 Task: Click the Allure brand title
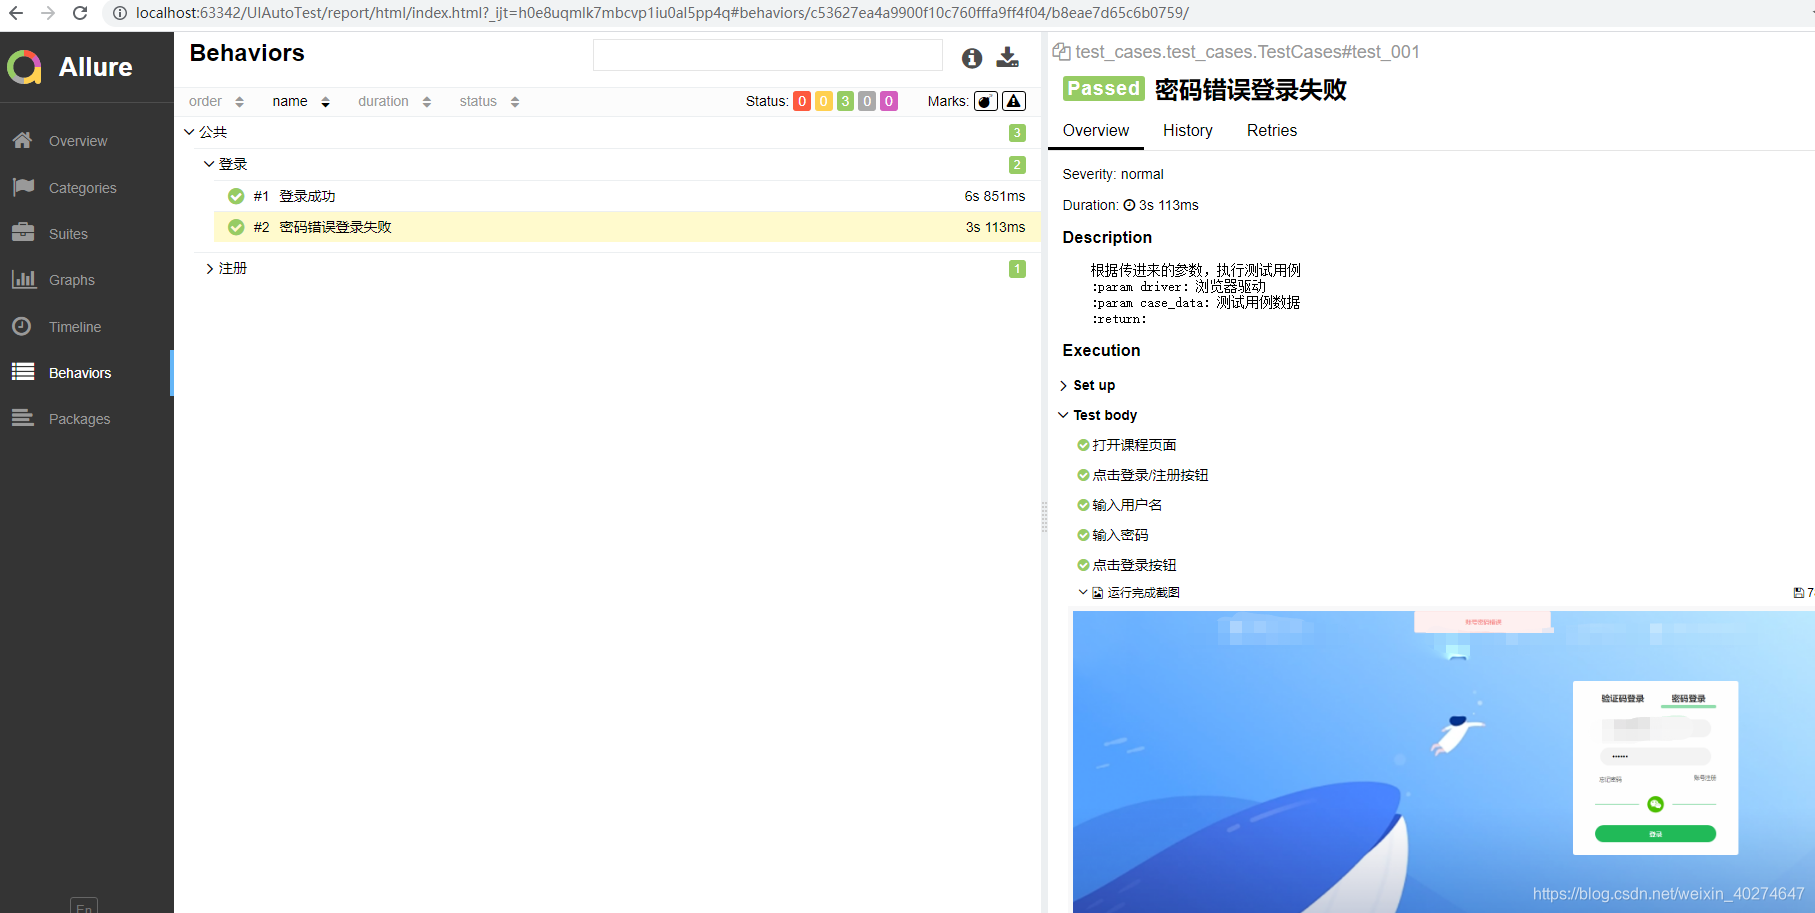point(95,67)
